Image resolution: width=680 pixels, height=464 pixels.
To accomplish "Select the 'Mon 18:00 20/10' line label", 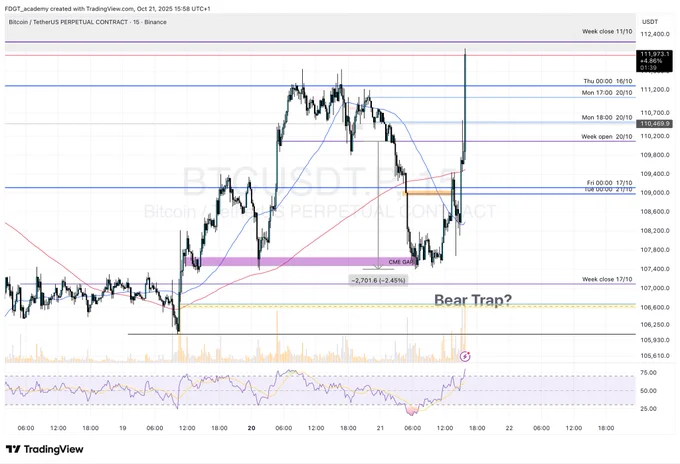I will point(607,118).
